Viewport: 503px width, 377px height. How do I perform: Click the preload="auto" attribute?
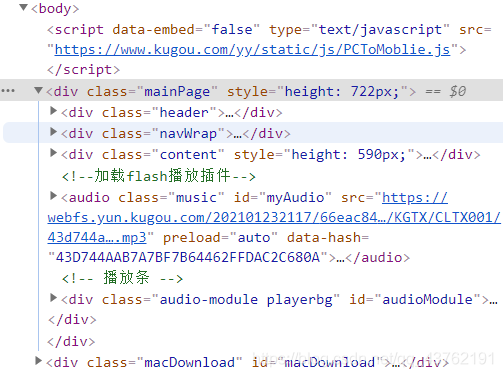(x=220, y=238)
